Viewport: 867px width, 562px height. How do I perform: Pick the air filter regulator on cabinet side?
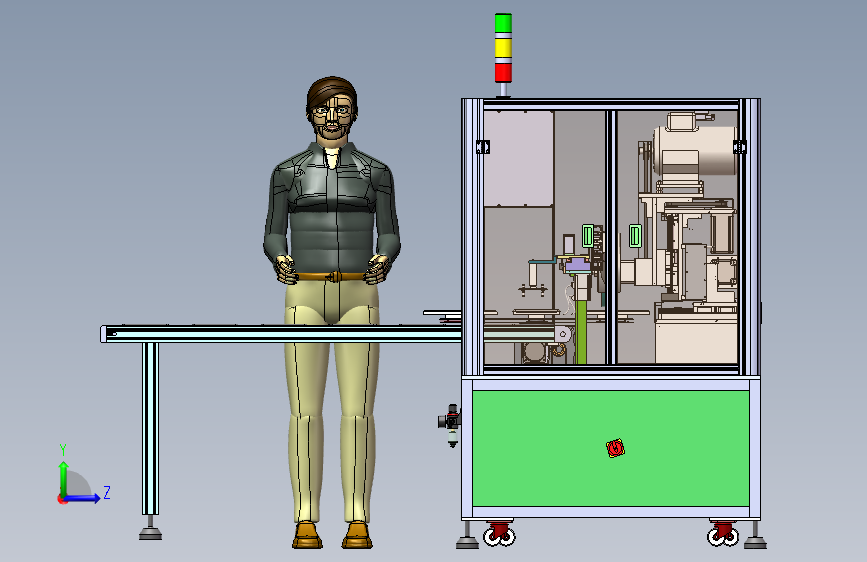451,425
